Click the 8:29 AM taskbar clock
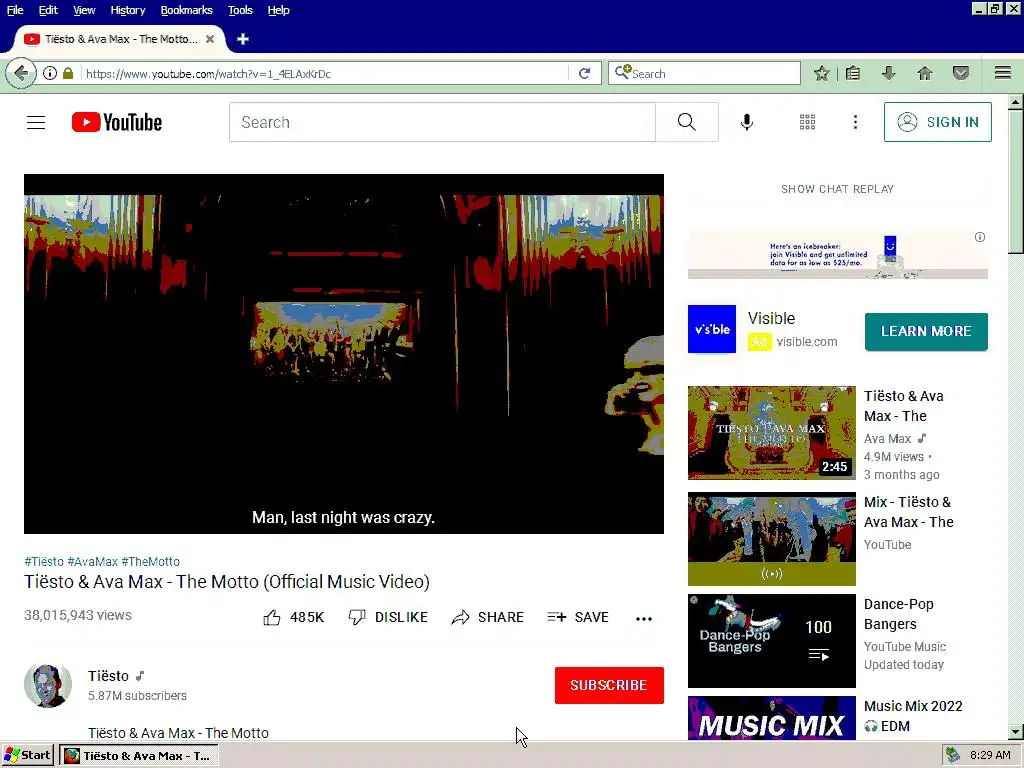 (990, 756)
